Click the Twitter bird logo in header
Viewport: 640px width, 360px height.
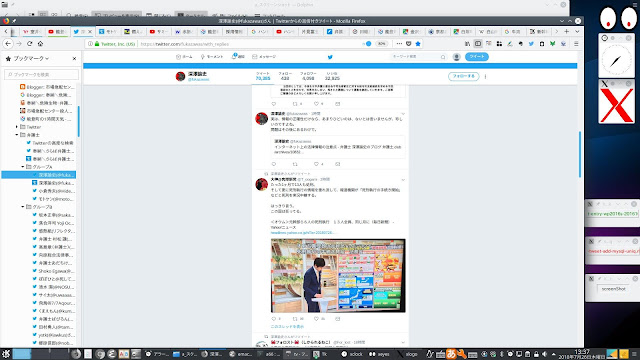click(x=330, y=57)
